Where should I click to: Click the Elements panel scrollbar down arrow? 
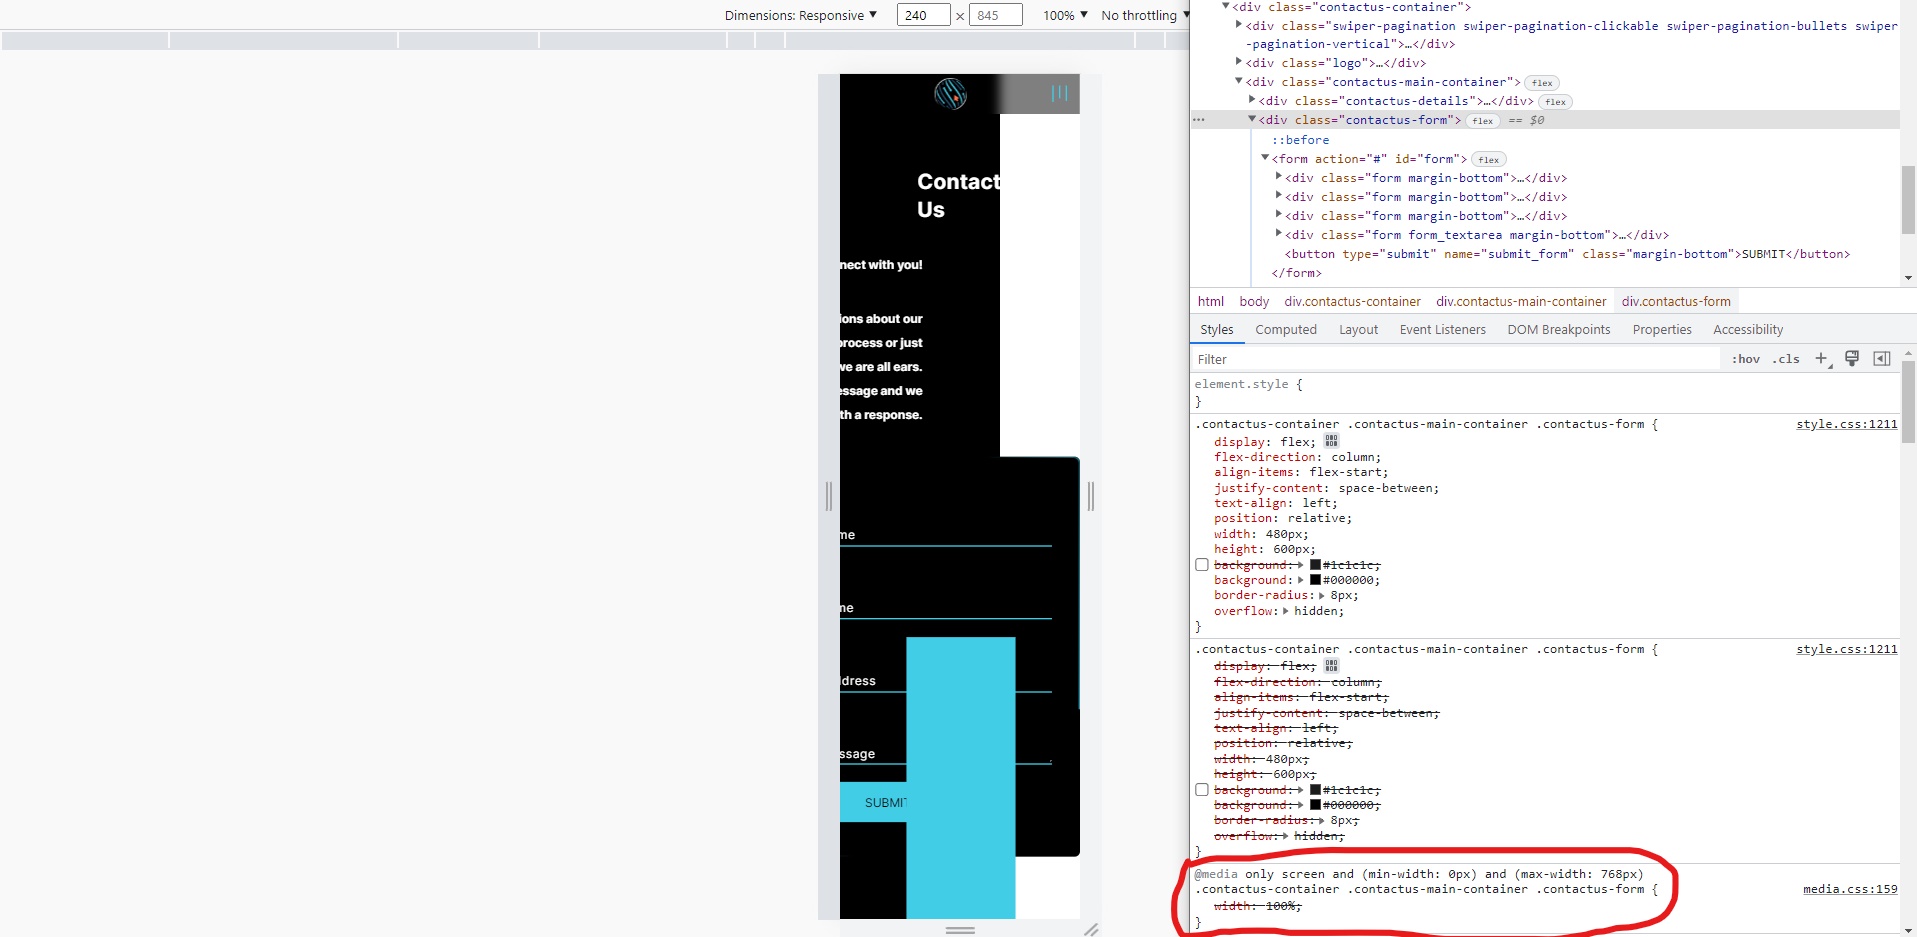(1908, 278)
